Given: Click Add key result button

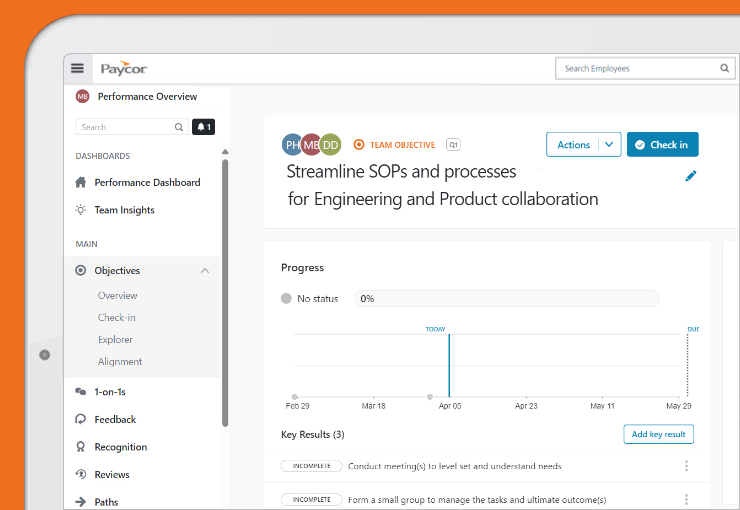Looking at the screenshot, I should point(658,434).
